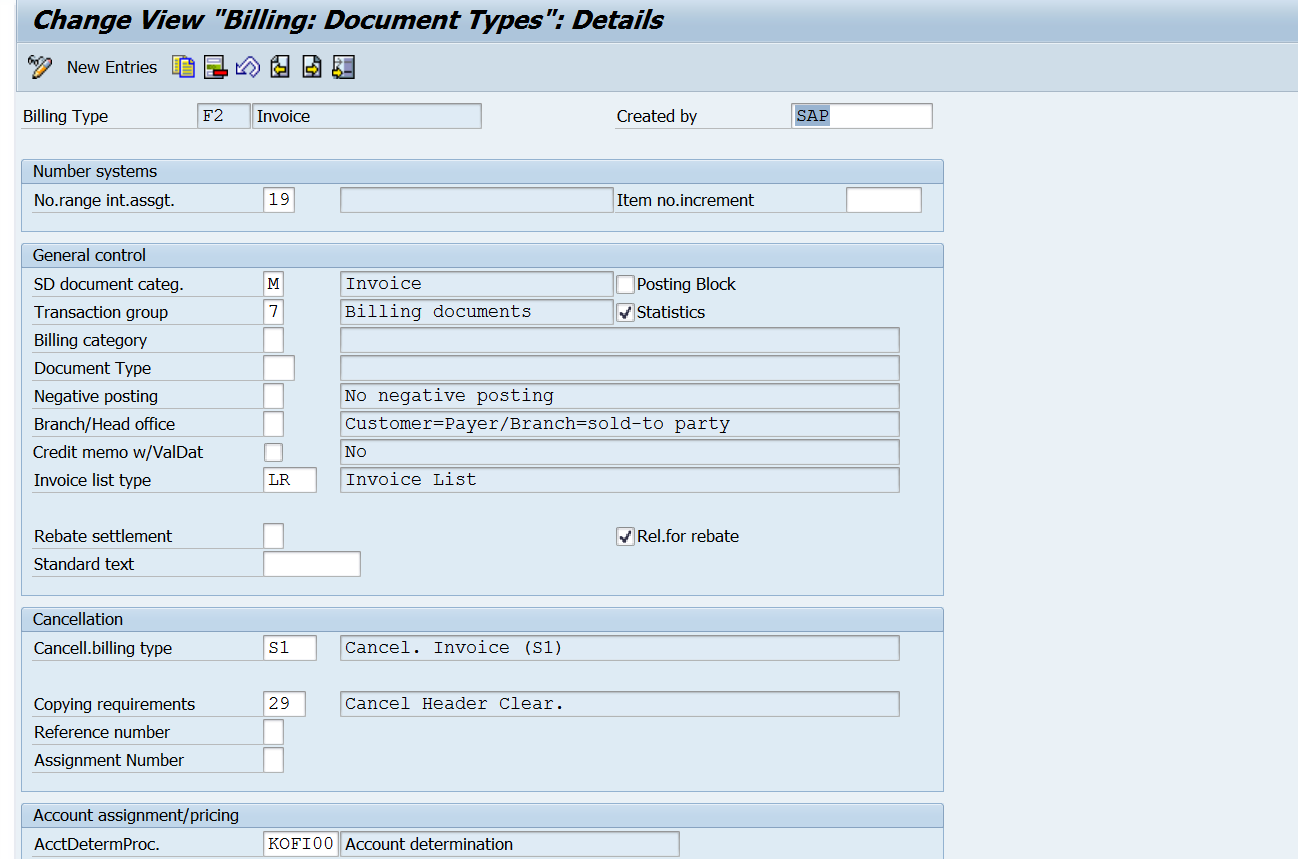Click the Copy As icon
Viewport: 1298px width, 859px height.
183,67
